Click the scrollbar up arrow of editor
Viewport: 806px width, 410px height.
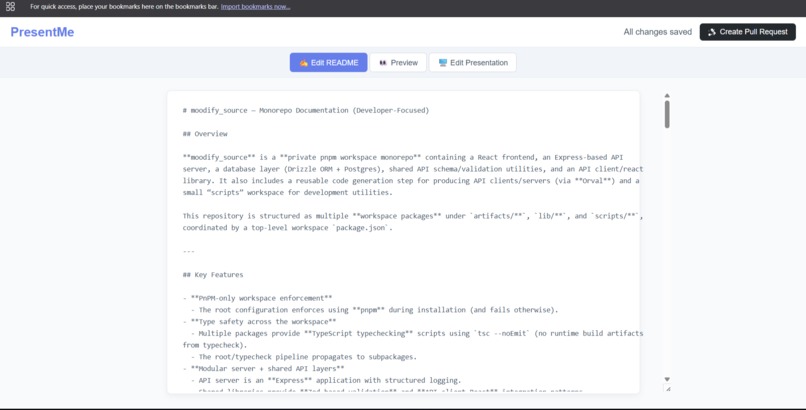[667, 96]
